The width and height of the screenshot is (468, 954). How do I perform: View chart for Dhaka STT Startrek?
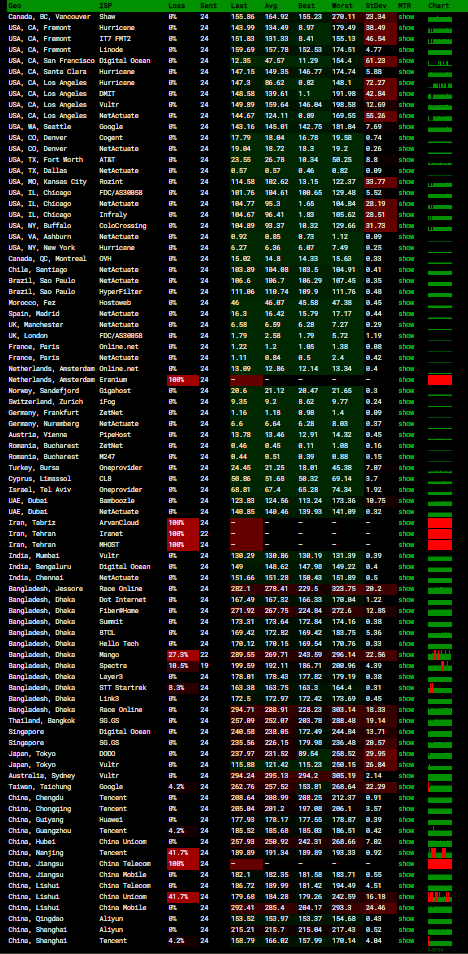coord(440,688)
